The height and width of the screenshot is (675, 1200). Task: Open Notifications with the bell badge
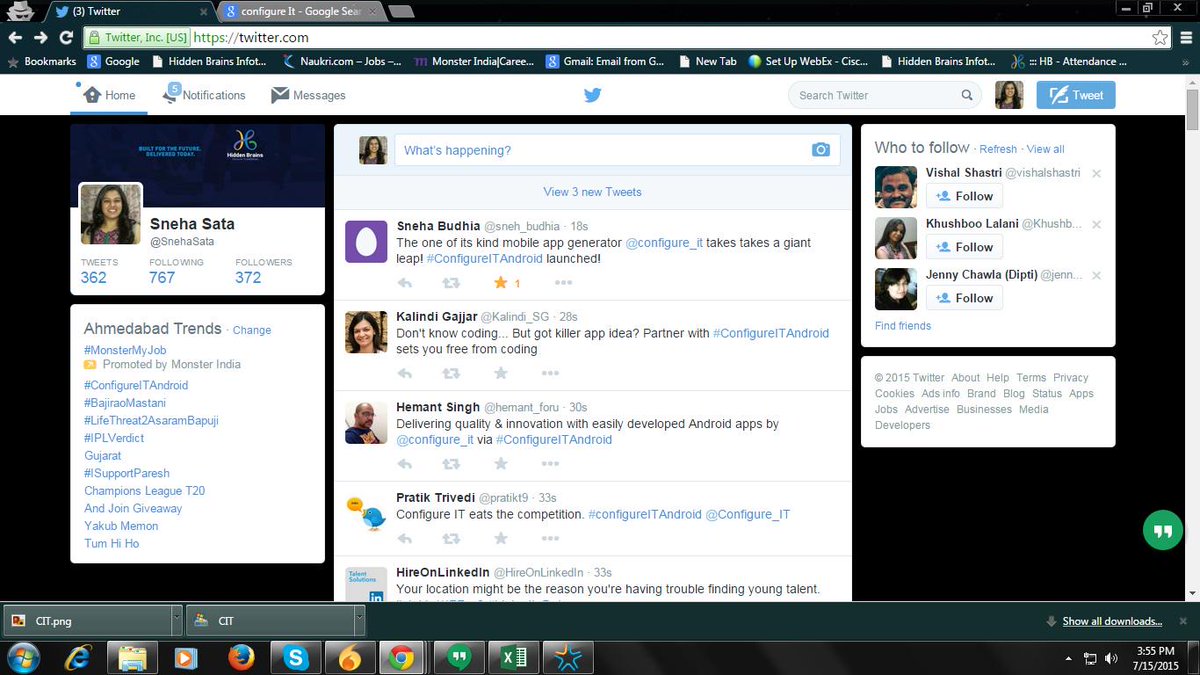204,95
